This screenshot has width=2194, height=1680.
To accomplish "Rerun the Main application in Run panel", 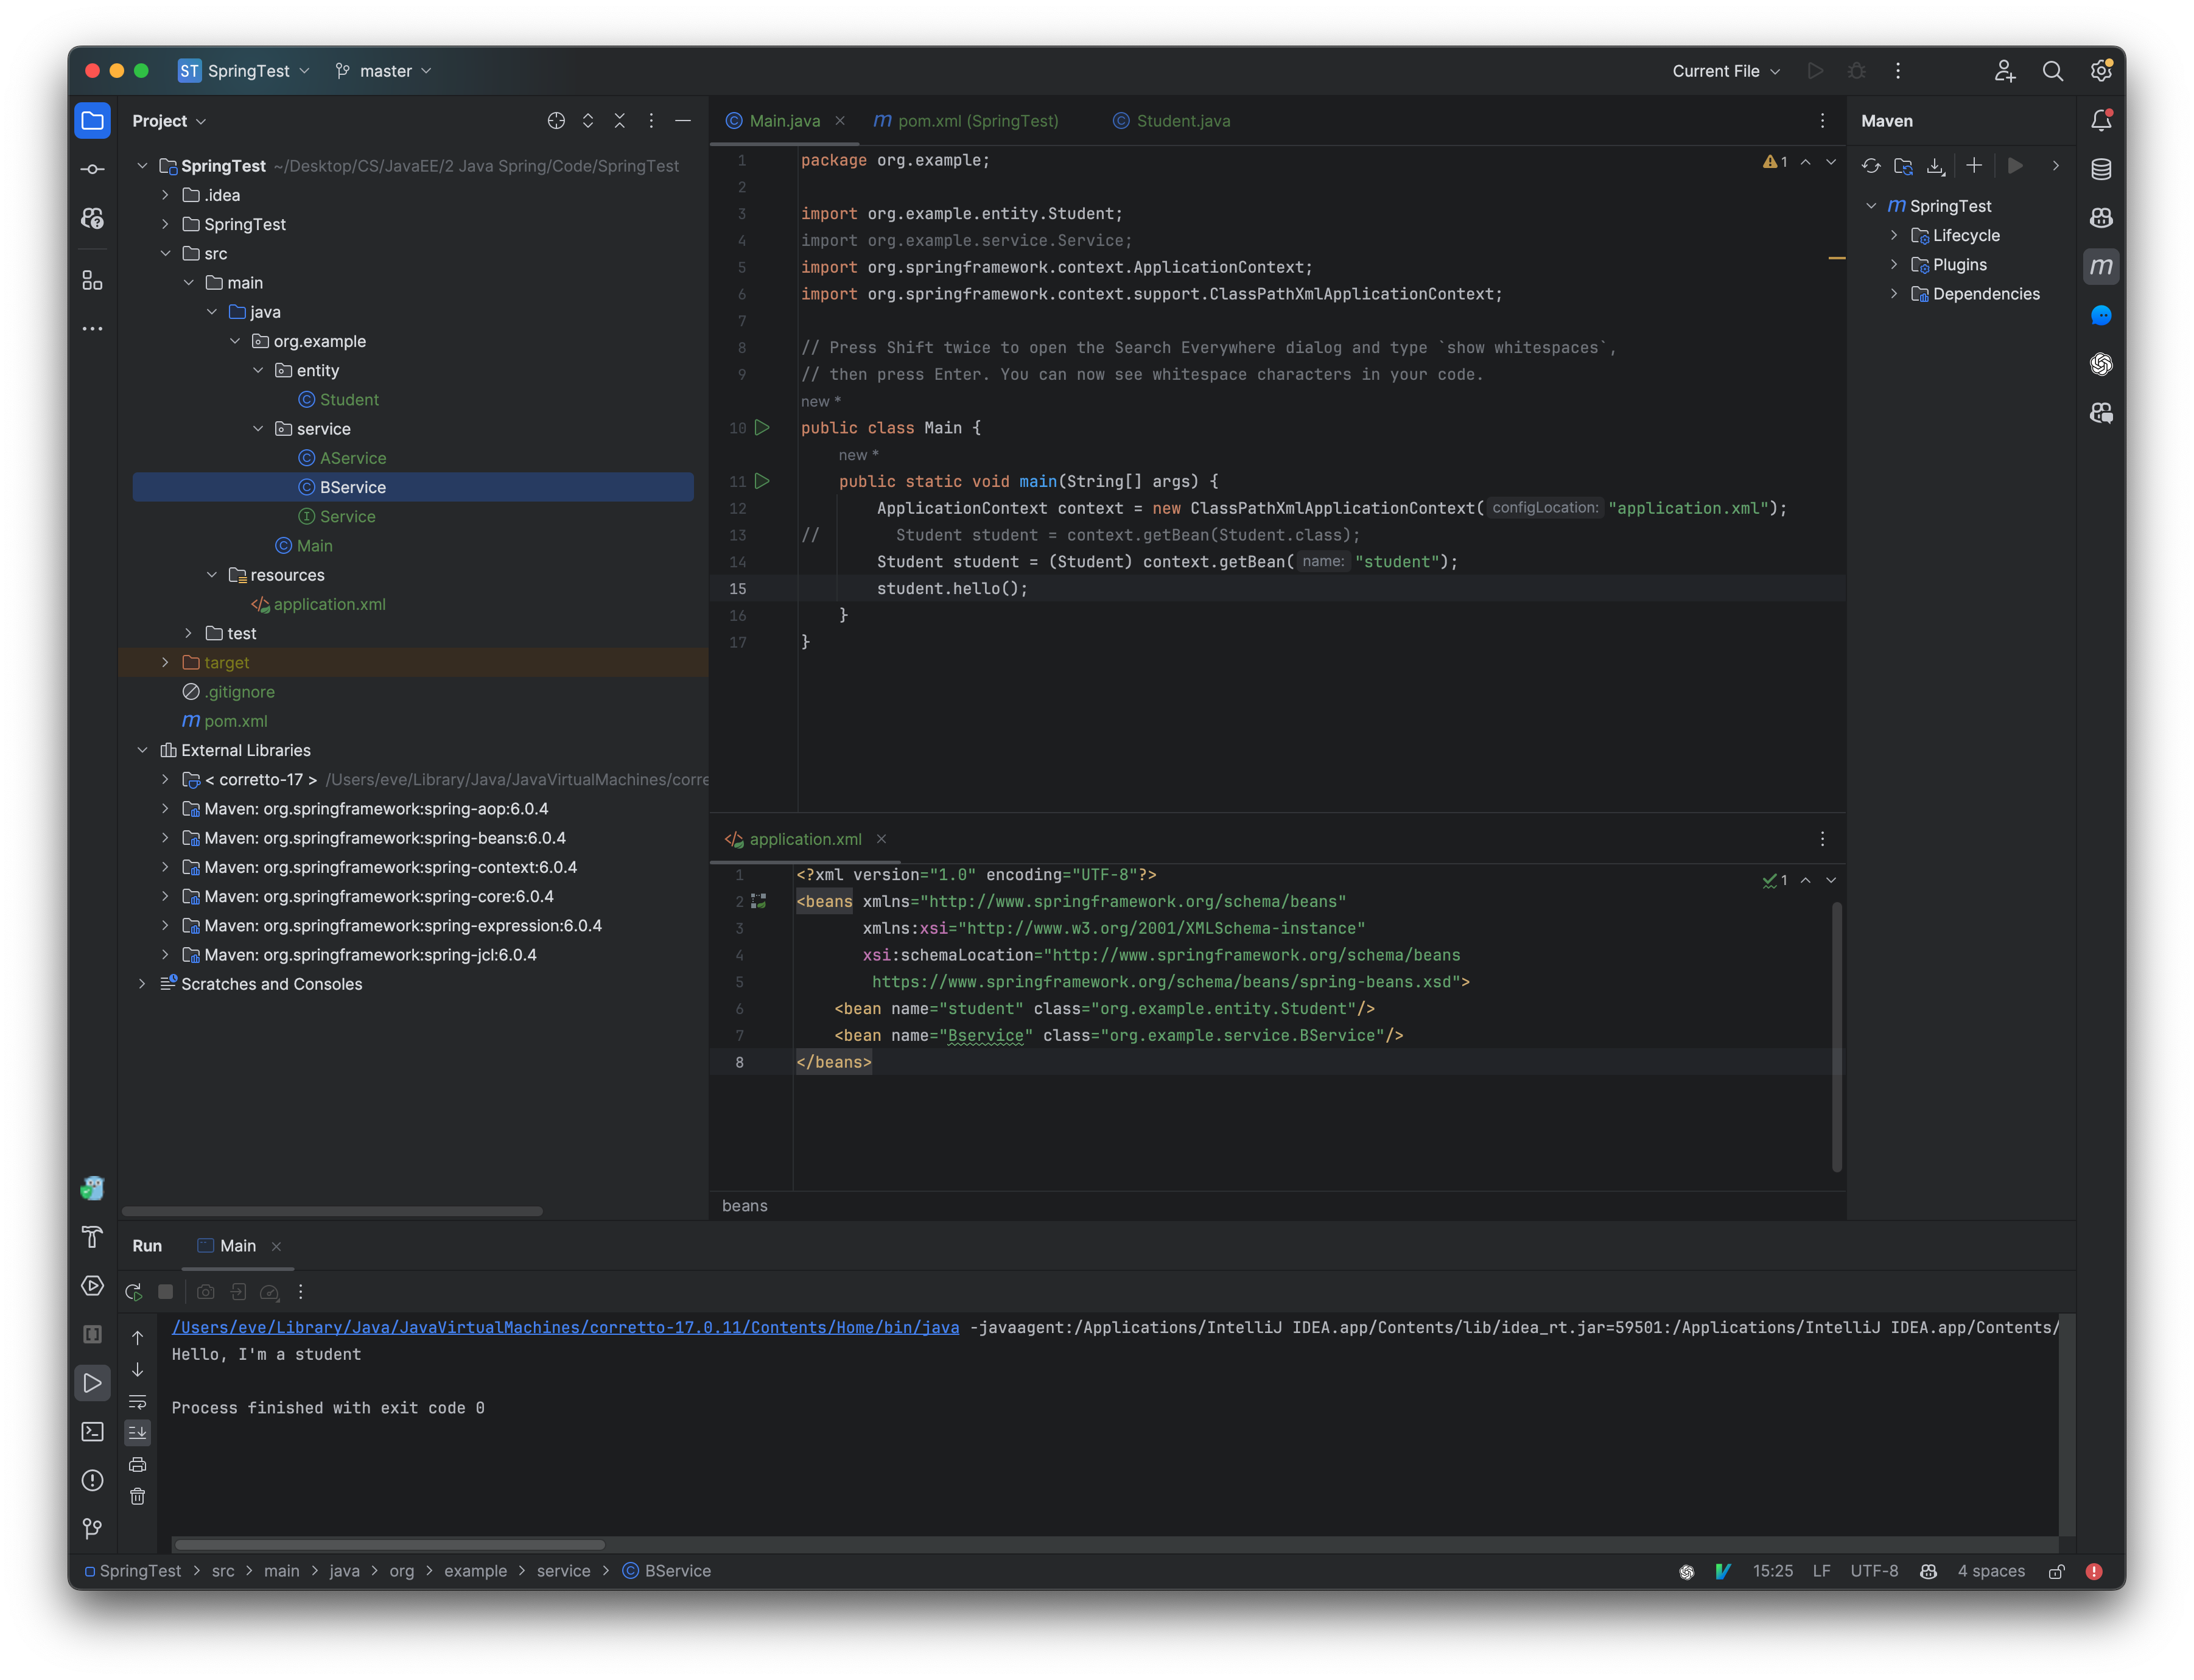I will [134, 1291].
